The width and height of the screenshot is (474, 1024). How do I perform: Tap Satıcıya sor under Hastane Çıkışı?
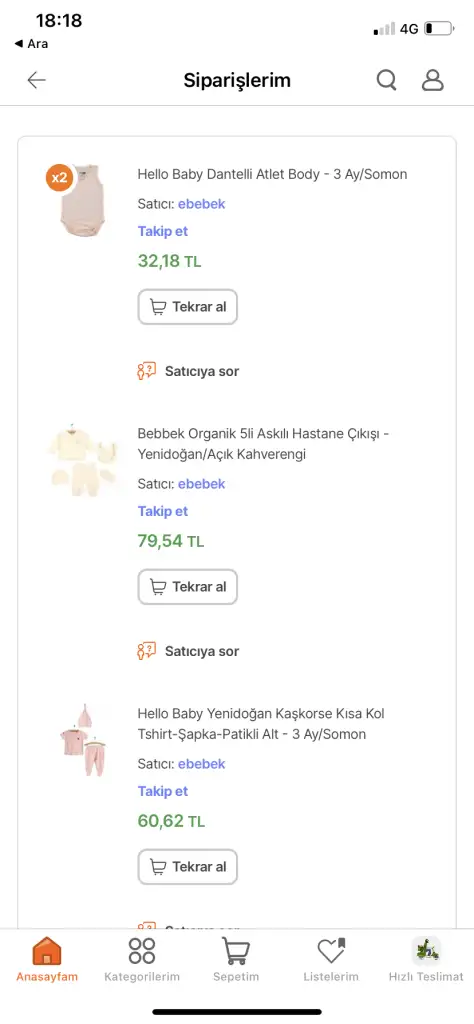pos(188,651)
